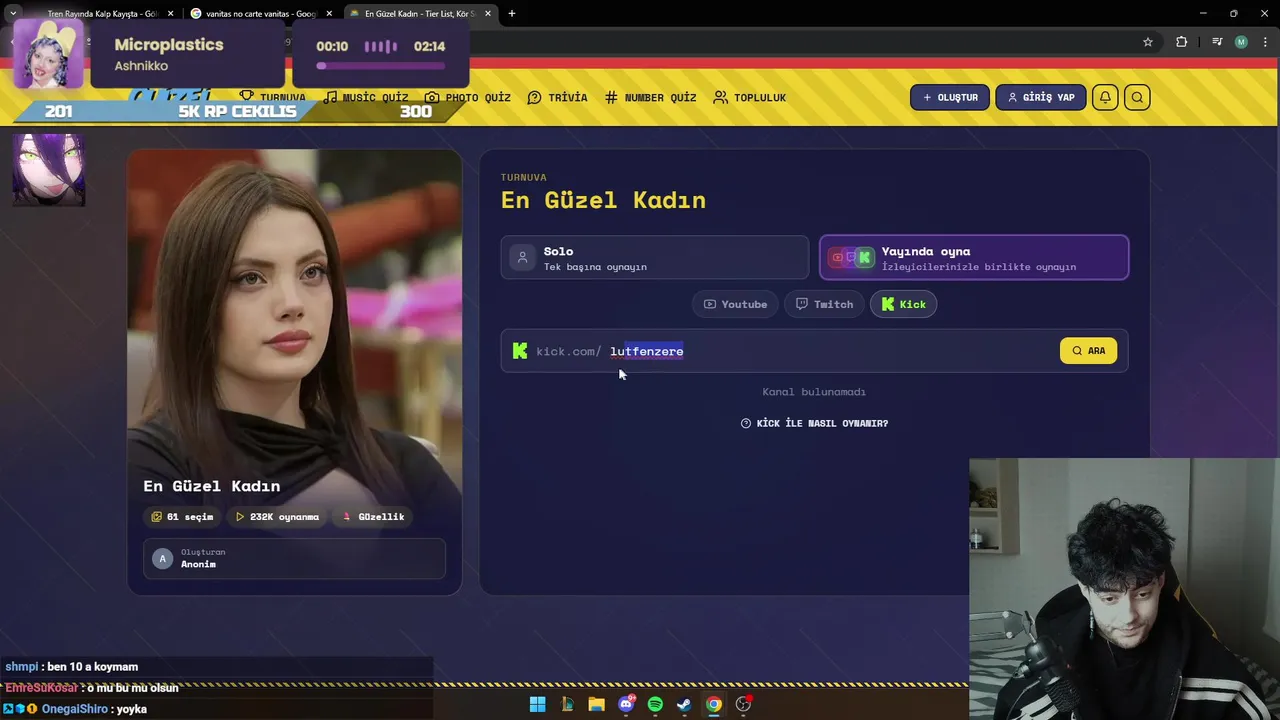Click the 232K oynanma play count
This screenshot has height=720, width=1280.
pos(277,517)
